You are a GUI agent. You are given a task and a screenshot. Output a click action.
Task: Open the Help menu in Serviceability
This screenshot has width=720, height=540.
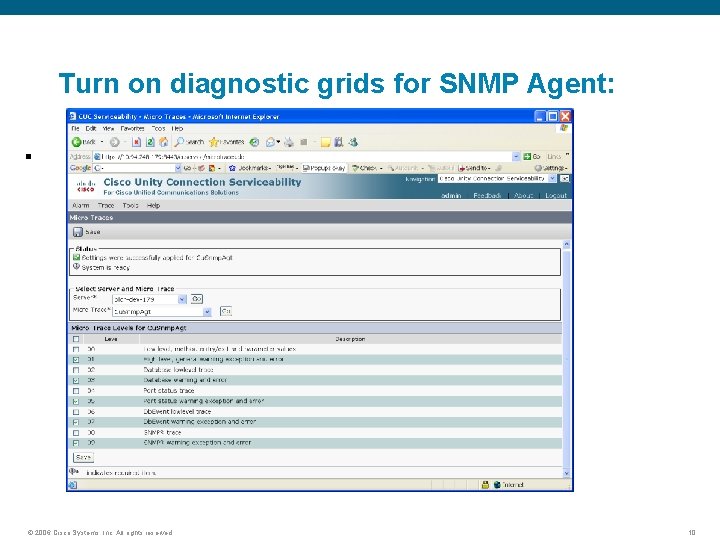(153, 205)
